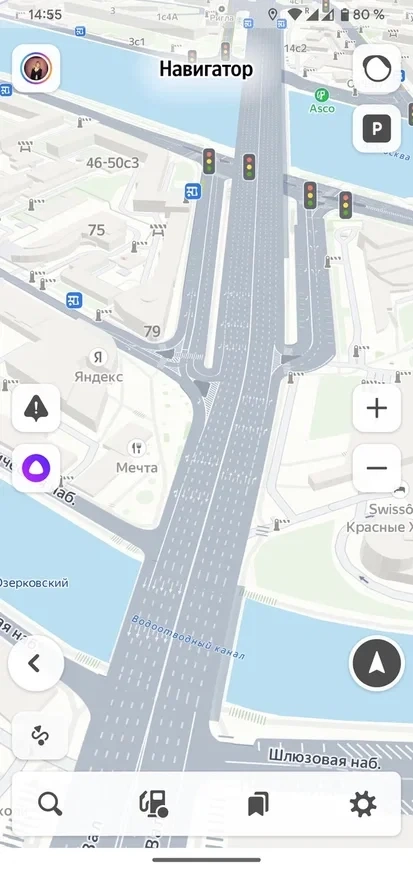The height and width of the screenshot is (872, 413).
Task: Select the Мечта restaurant marker
Action: click(x=137, y=458)
